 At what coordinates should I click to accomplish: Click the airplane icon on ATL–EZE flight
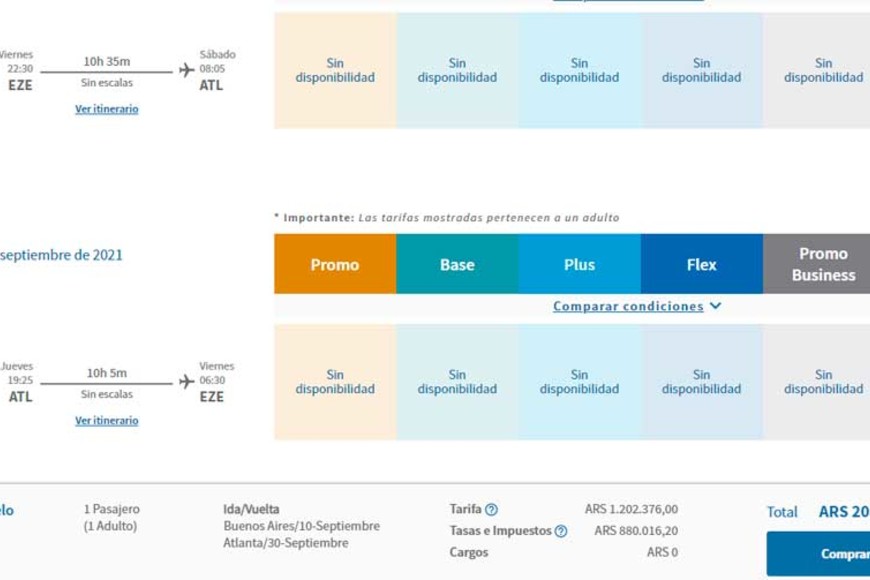click(x=186, y=381)
